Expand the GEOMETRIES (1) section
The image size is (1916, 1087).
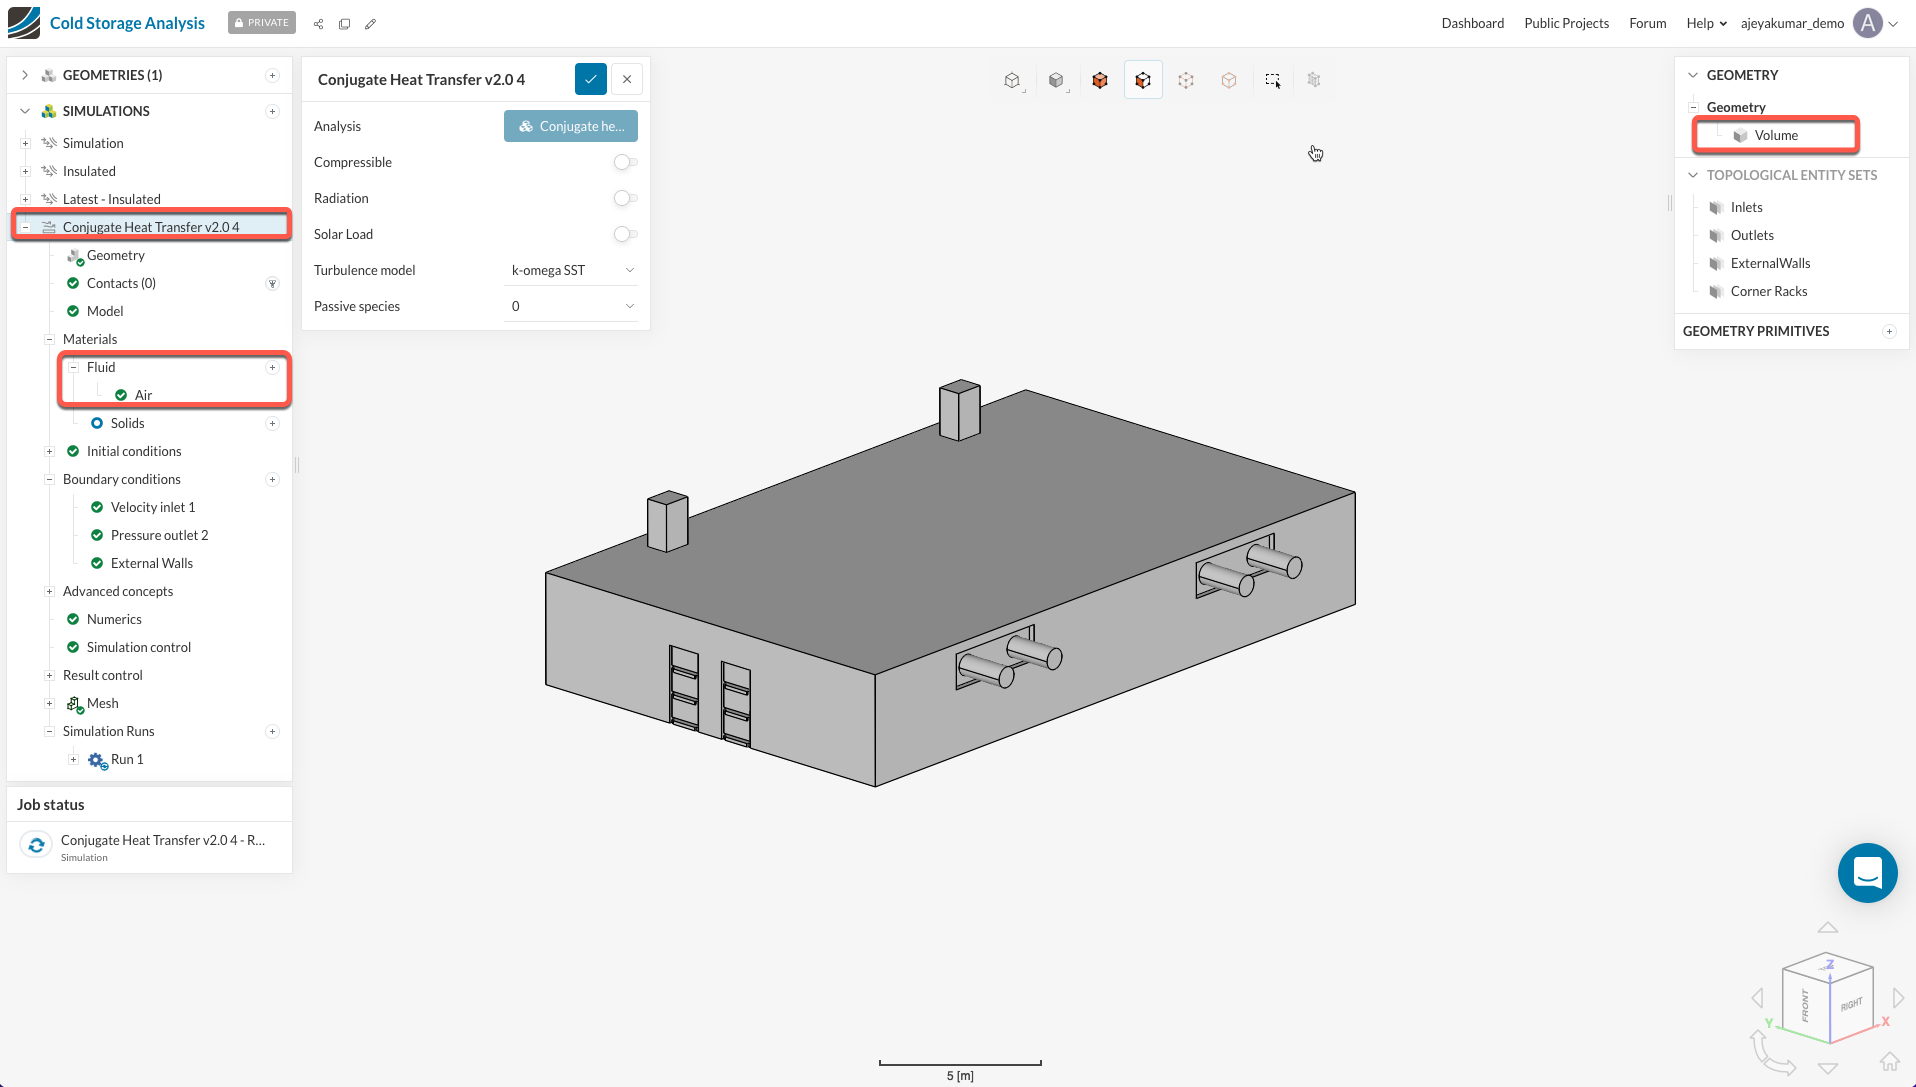(25, 75)
